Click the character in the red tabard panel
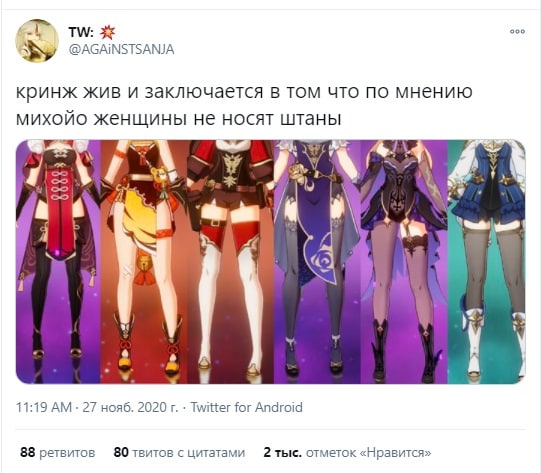This screenshot has width=541, height=473. coord(58,262)
